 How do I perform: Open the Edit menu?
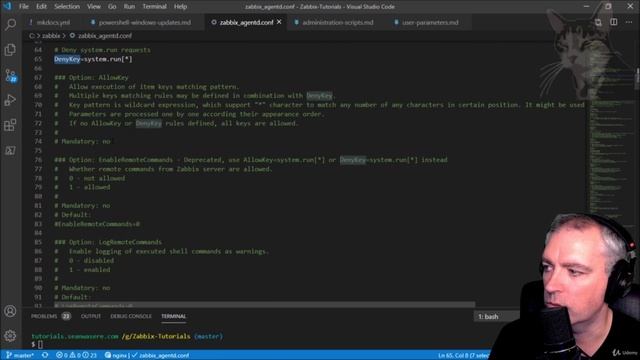[x=41, y=7]
